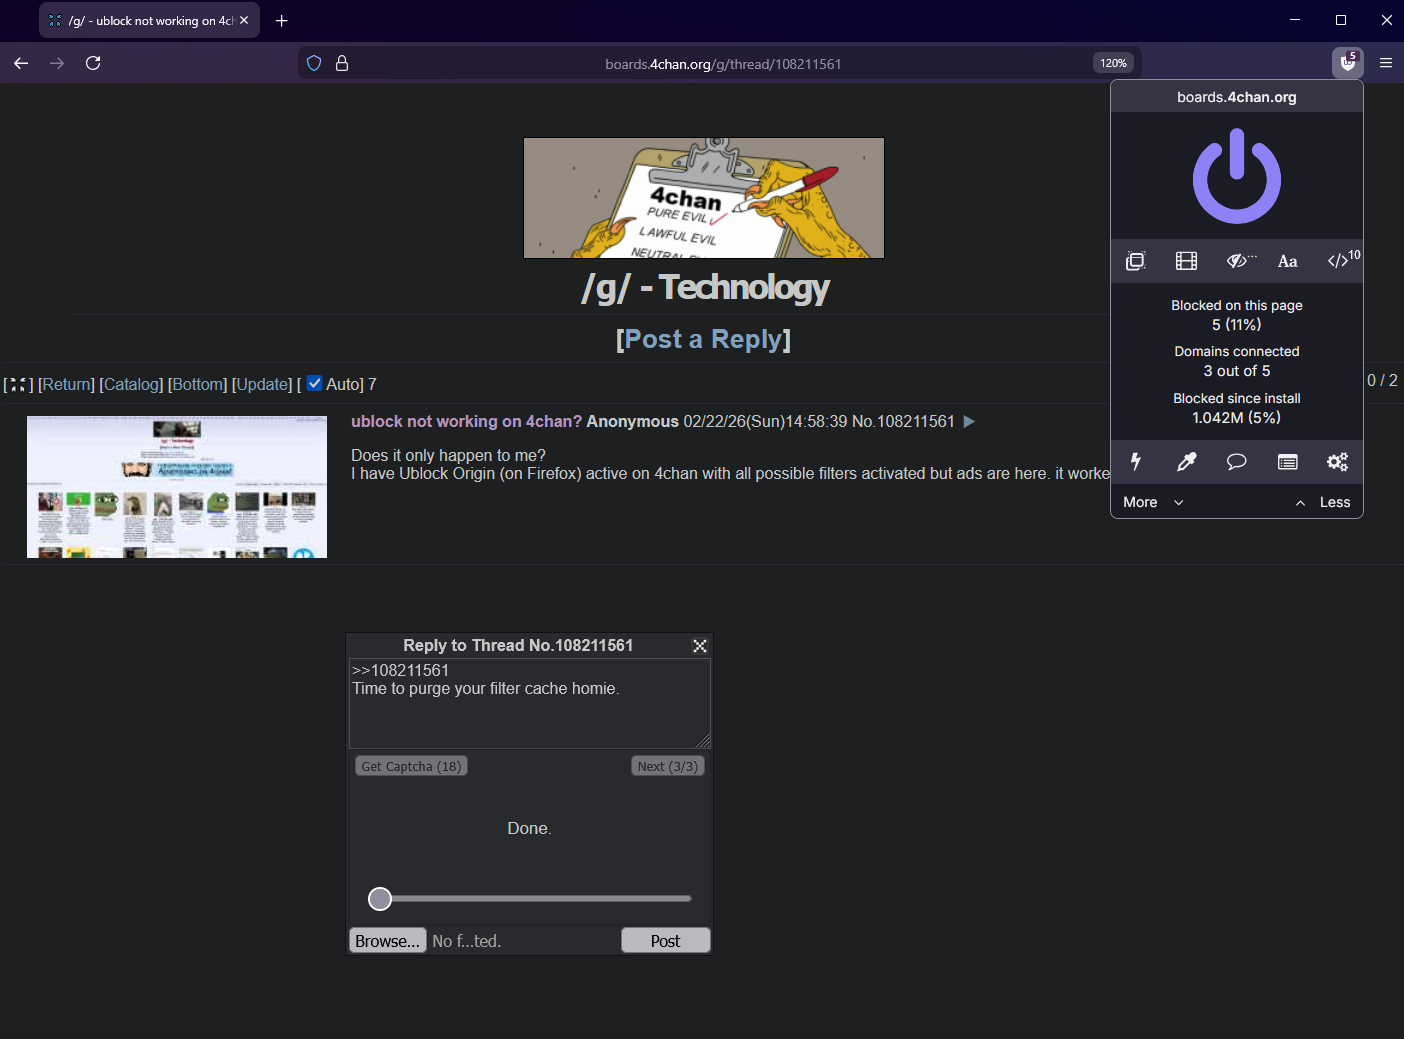This screenshot has height=1039, width=1404.
Task: Click Get Captcha (18) button
Action: point(411,766)
